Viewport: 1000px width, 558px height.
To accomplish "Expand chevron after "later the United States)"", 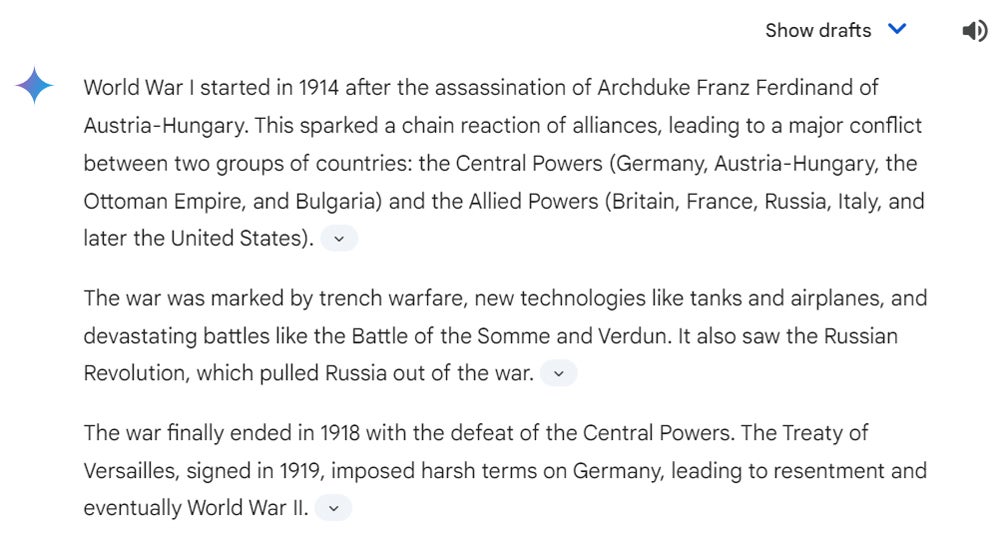I will pyautogui.click(x=339, y=239).
